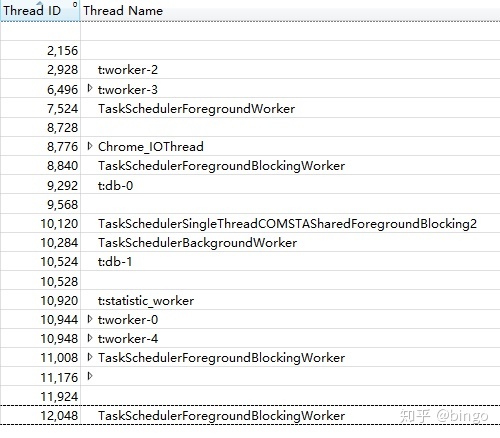
Task: Select thread ID 10,120
Action: tap(59, 224)
